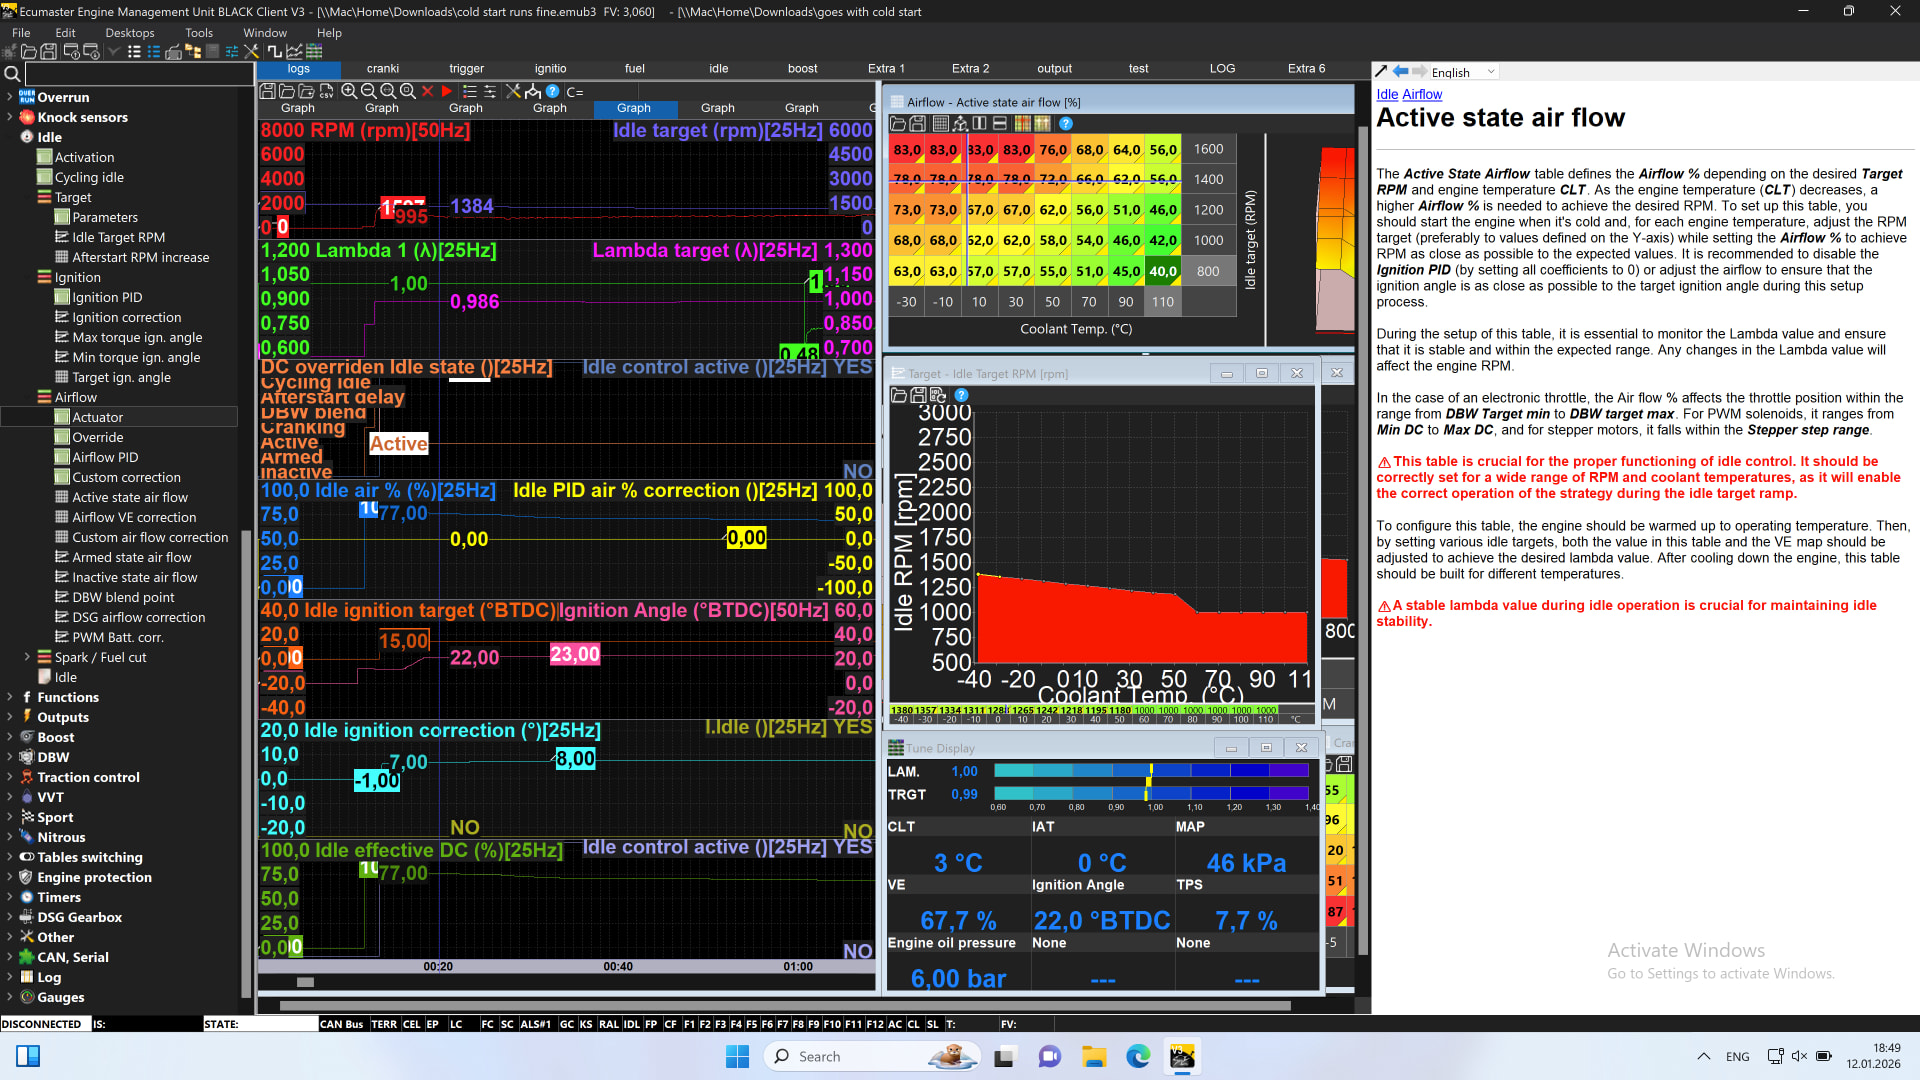Click save icon in Idle Target RPM window
1920x1080 pixels.
coord(917,395)
